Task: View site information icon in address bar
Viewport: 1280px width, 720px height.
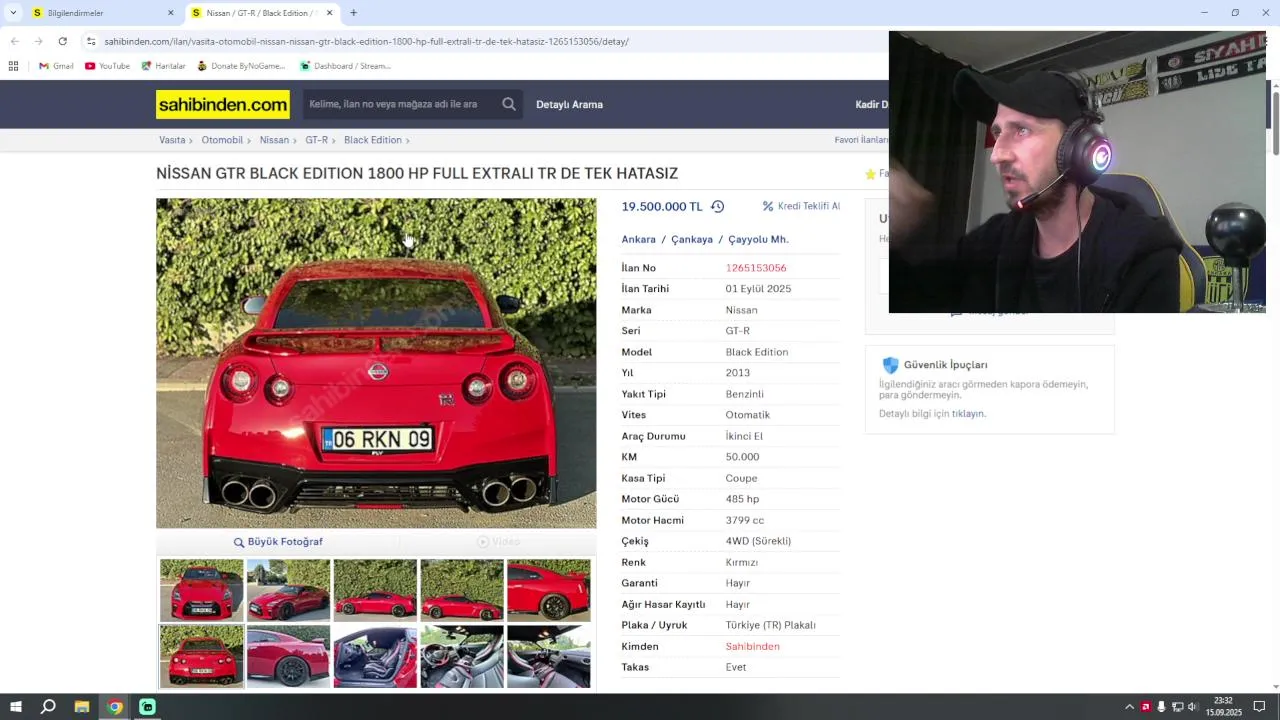Action: [x=91, y=41]
